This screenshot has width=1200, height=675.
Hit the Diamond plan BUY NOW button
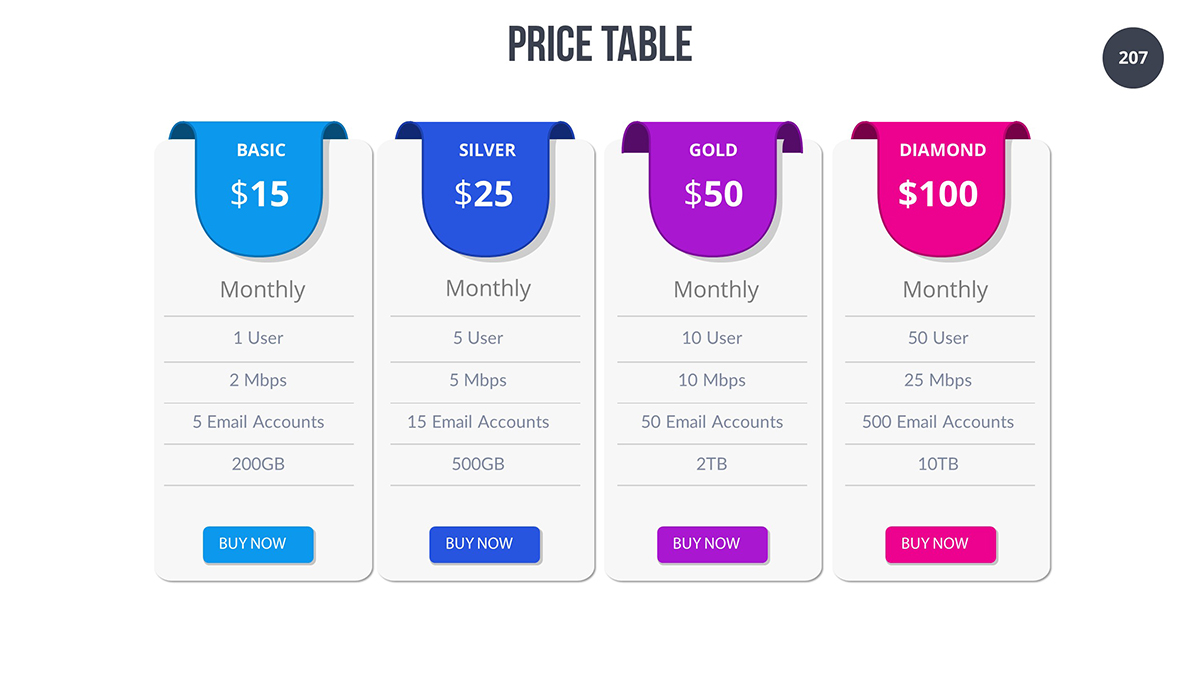pos(940,544)
